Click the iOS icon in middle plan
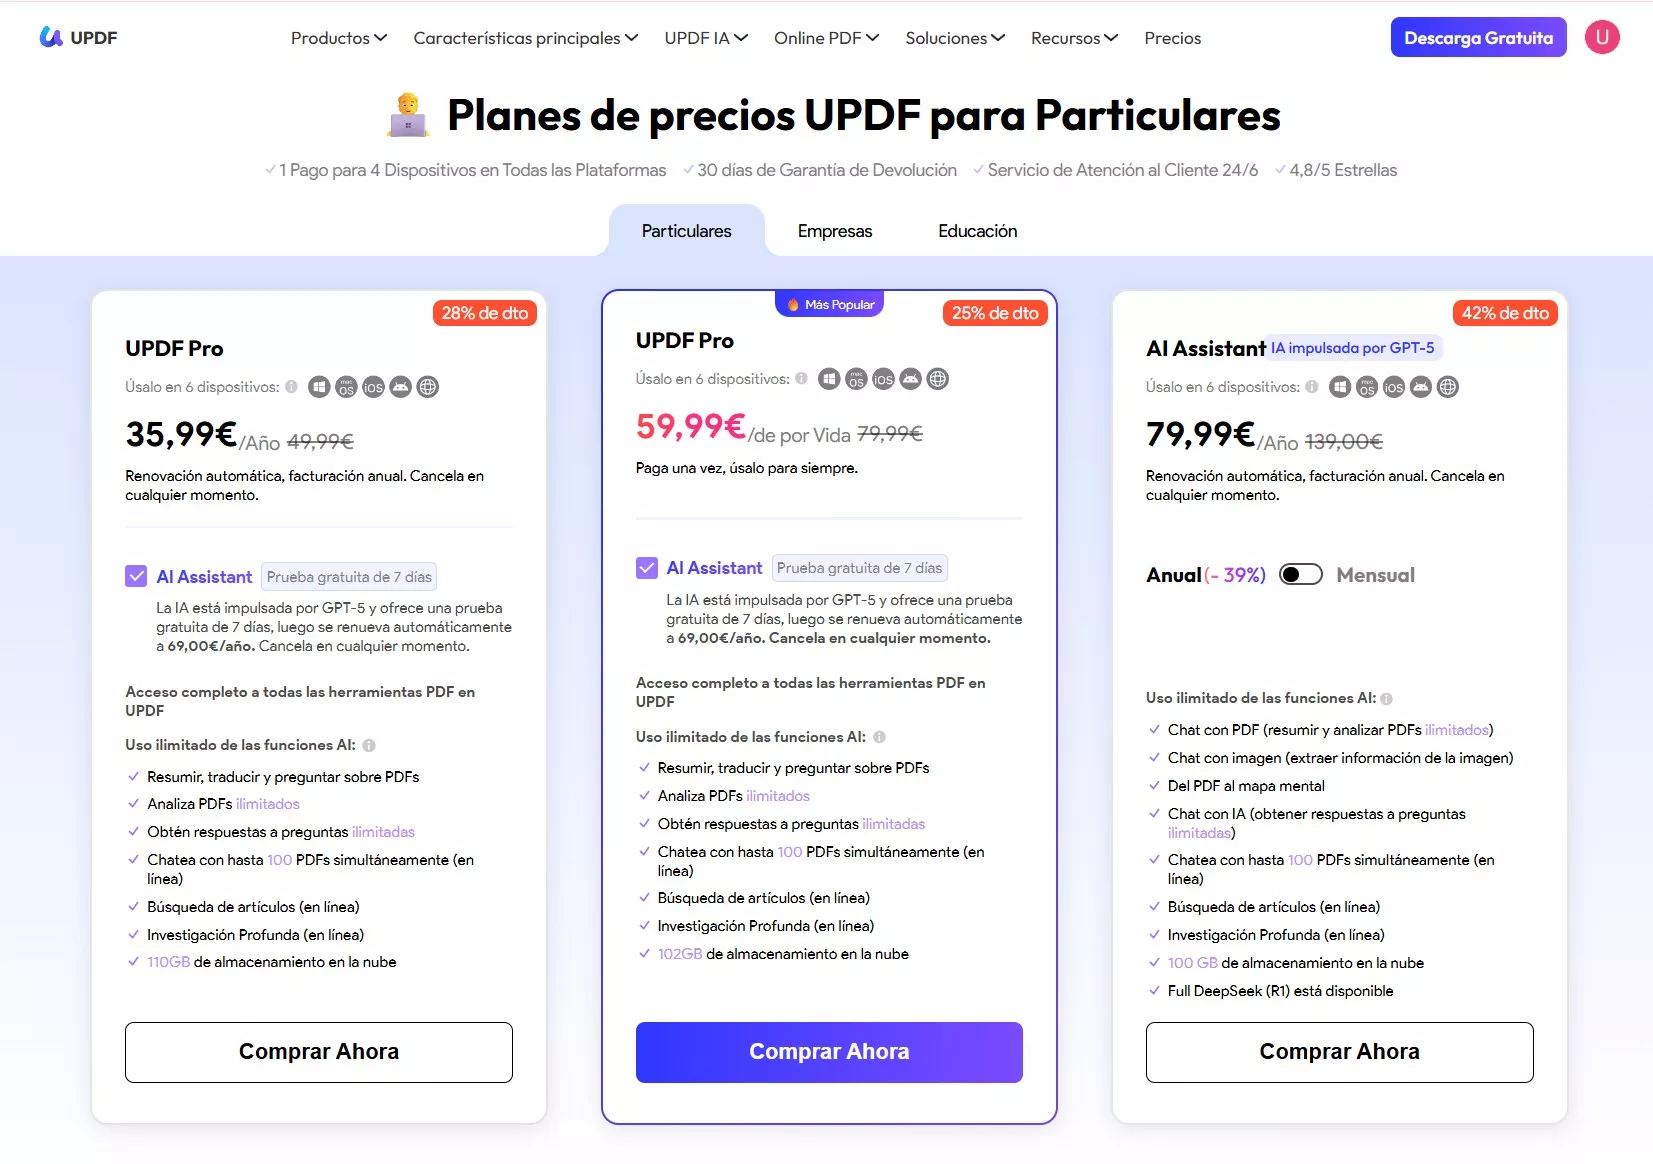 point(883,379)
